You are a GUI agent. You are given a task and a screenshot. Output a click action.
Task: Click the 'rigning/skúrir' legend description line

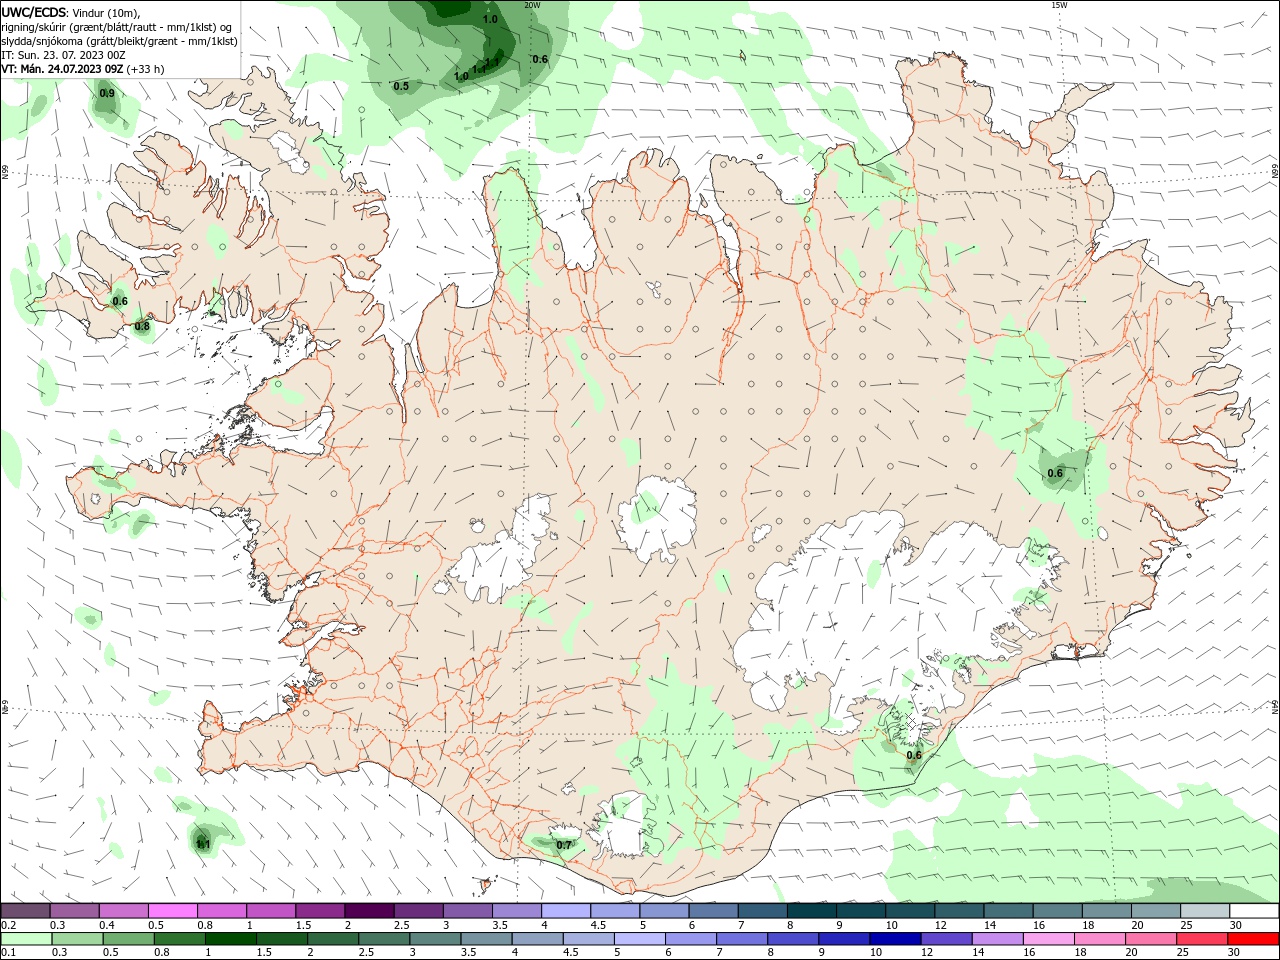(x=116, y=27)
